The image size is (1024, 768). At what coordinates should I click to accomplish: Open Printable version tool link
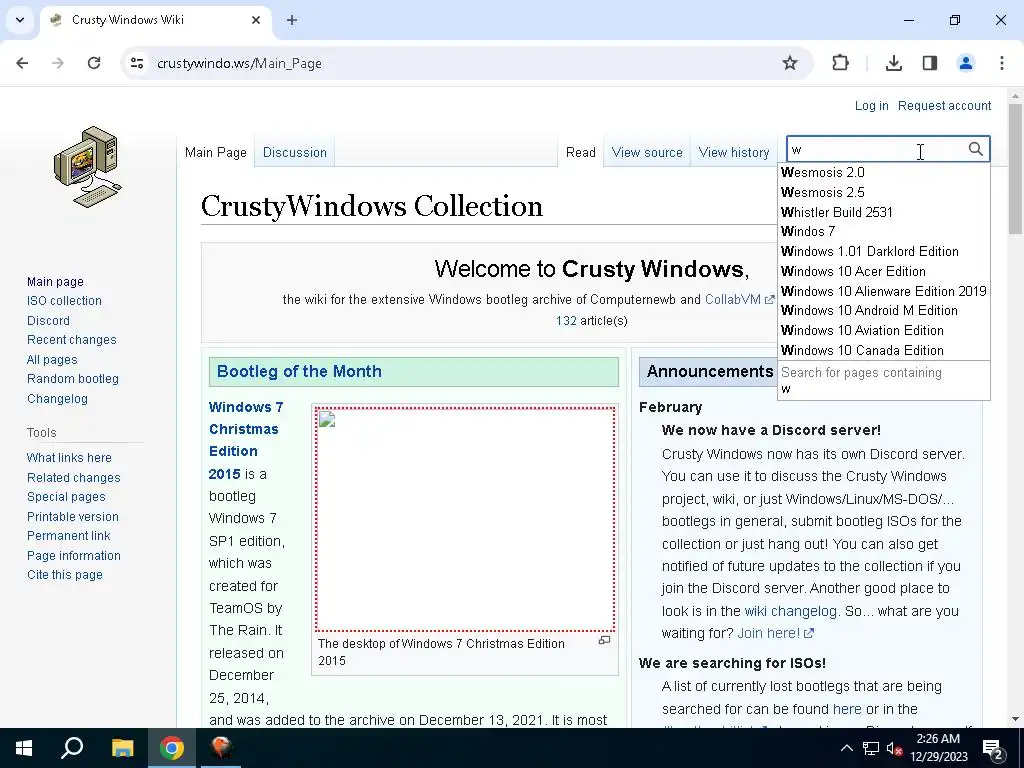tap(73, 517)
